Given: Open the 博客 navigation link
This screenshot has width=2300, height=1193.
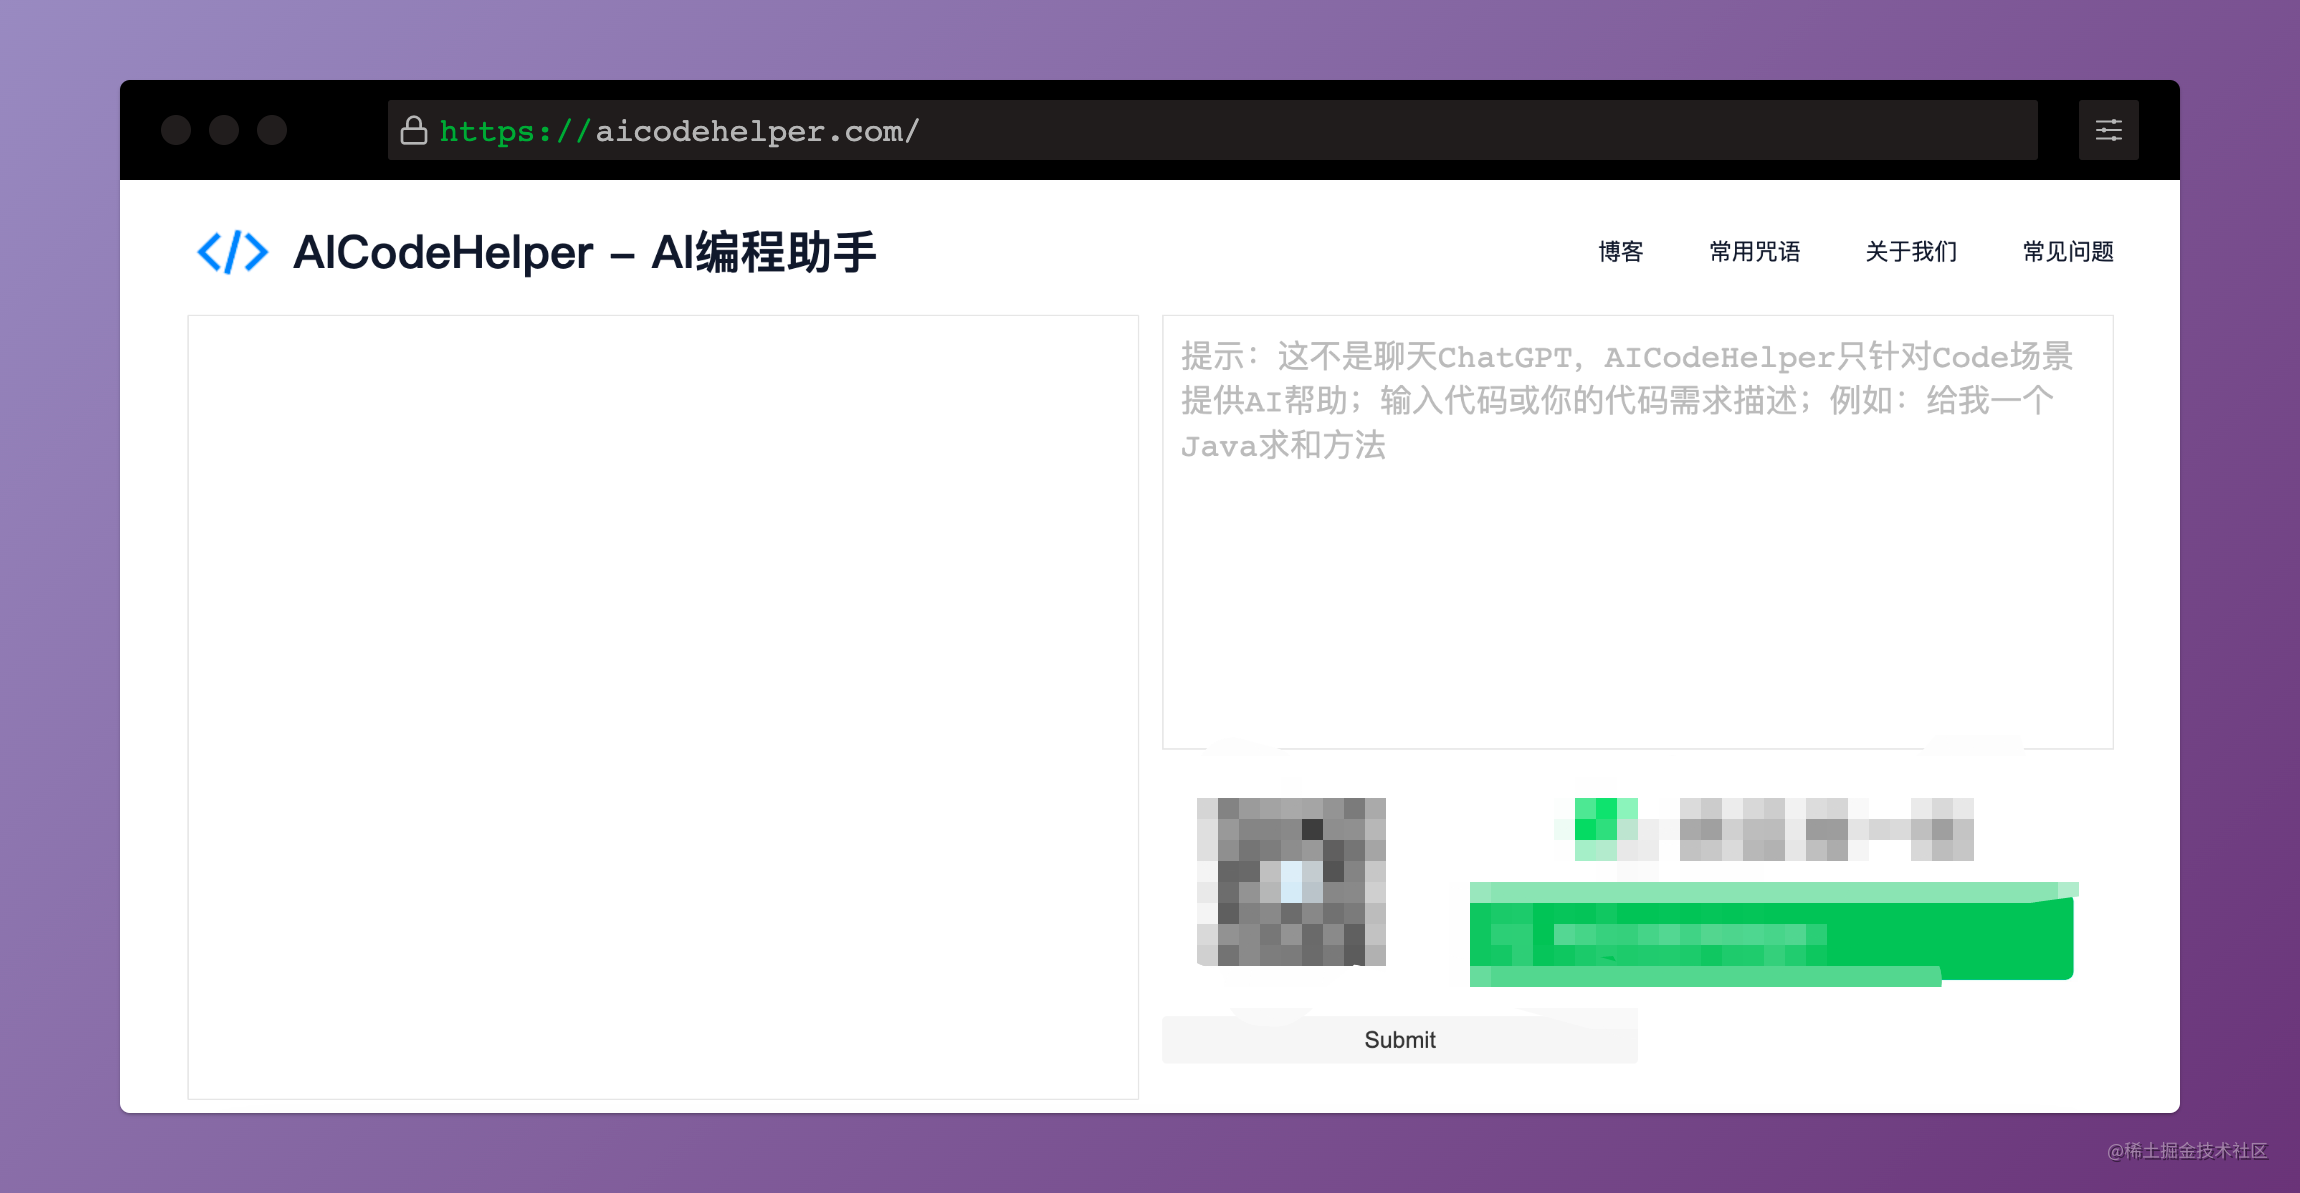Looking at the screenshot, I should pyautogui.click(x=1621, y=252).
